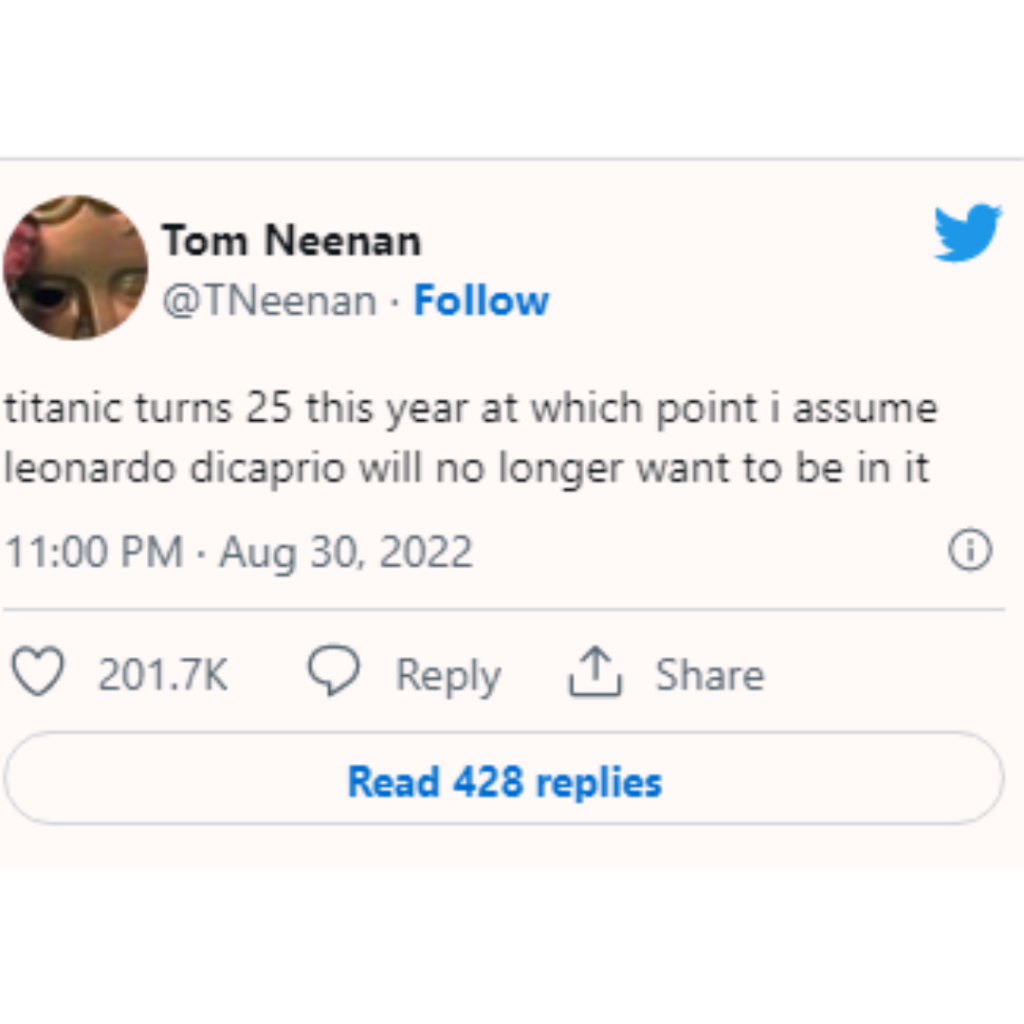Click the Aug 30, 2022 date
The image size is (1024, 1024).
[x=345, y=554]
